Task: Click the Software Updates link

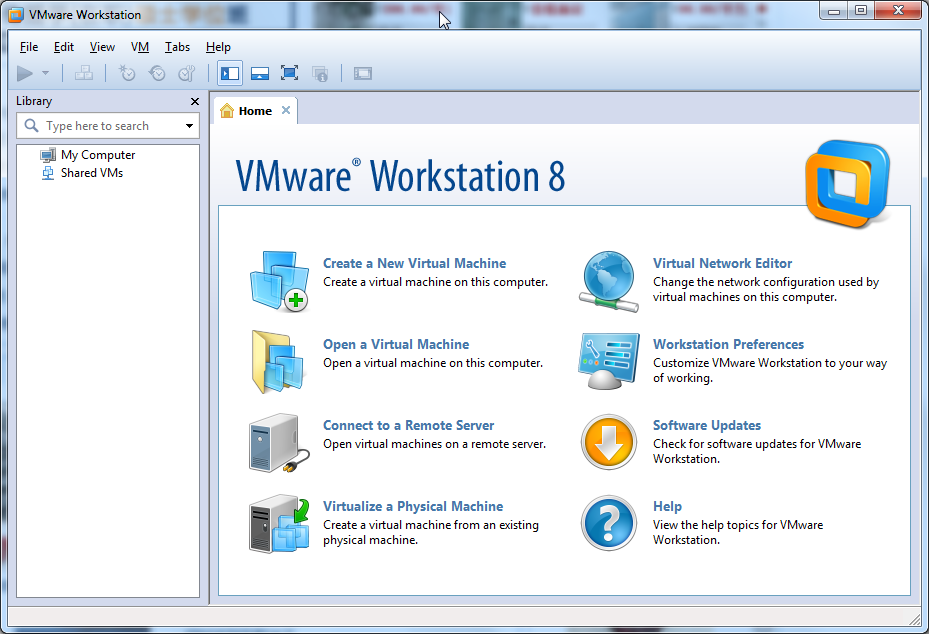Action: [707, 425]
